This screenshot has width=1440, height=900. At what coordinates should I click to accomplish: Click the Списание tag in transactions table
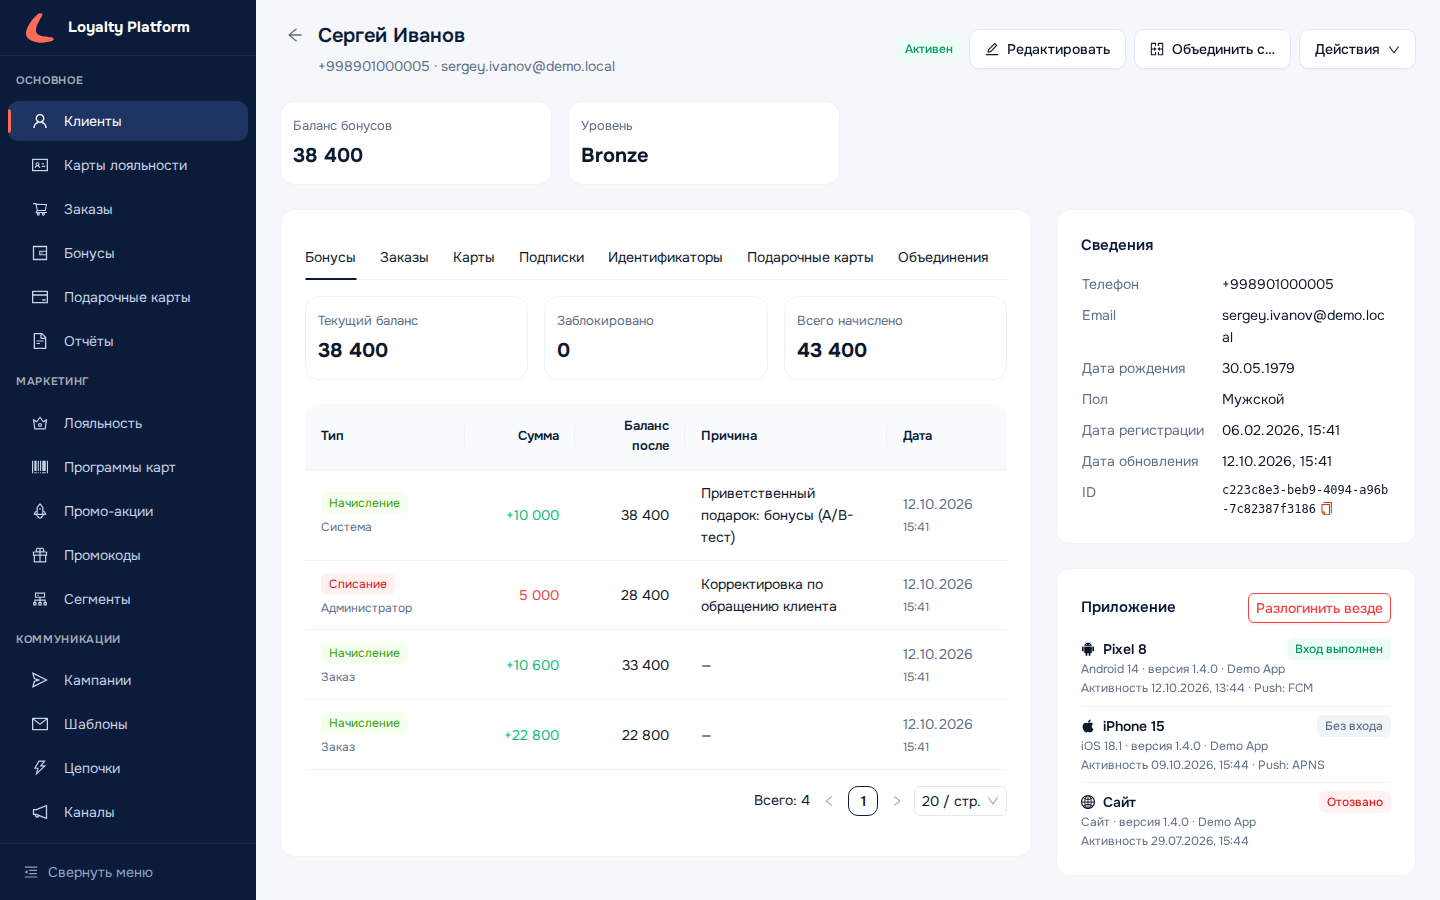click(x=358, y=584)
